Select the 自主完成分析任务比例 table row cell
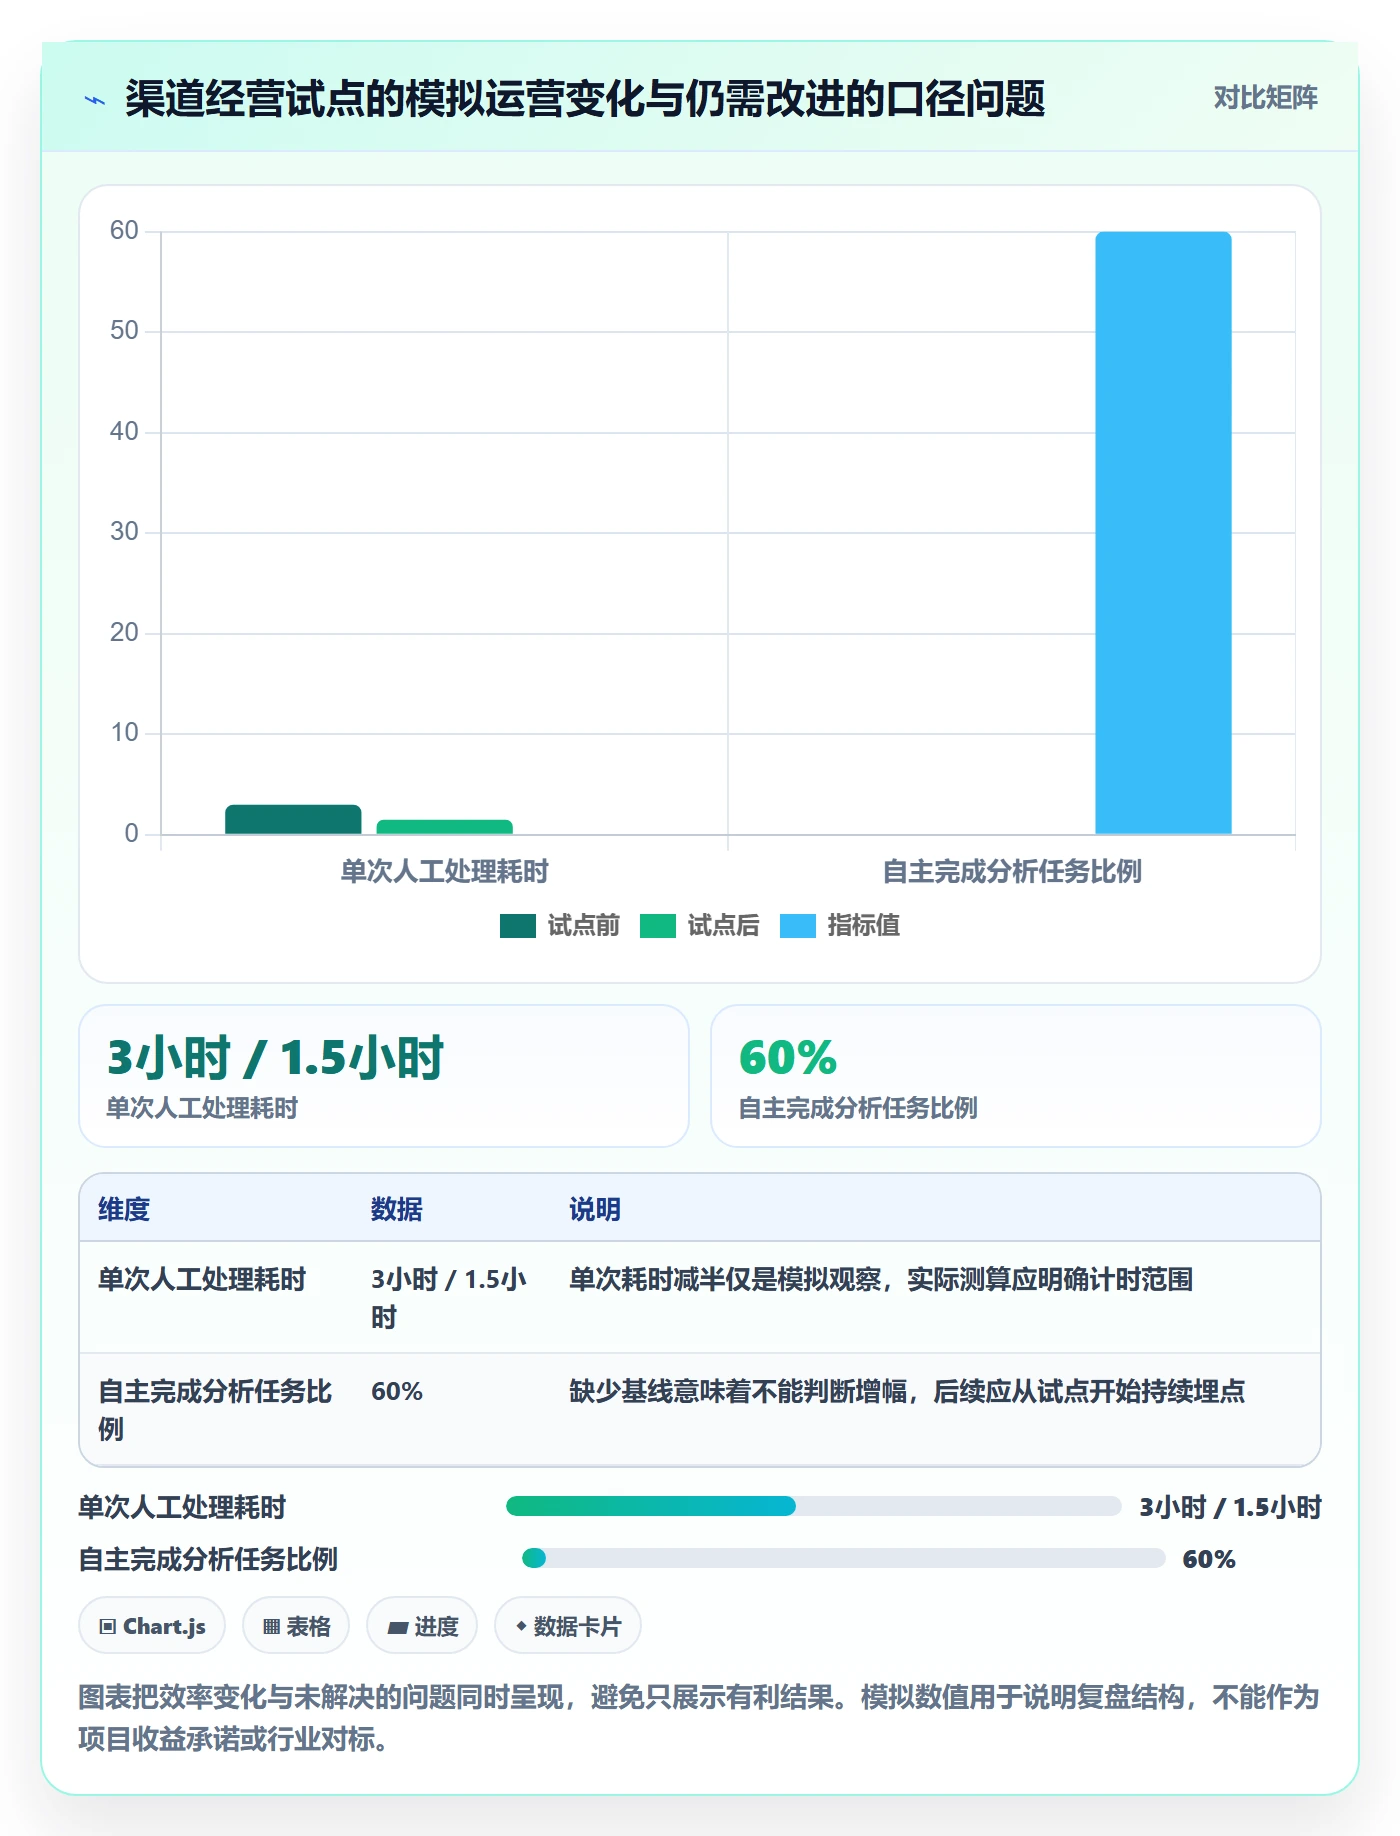The height and width of the screenshot is (1836, 1400). click(215, 1410)
